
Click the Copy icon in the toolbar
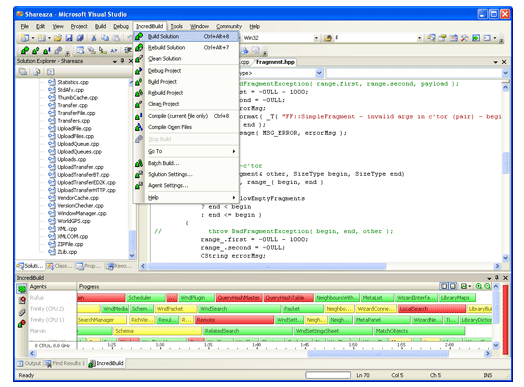(105, 38)
